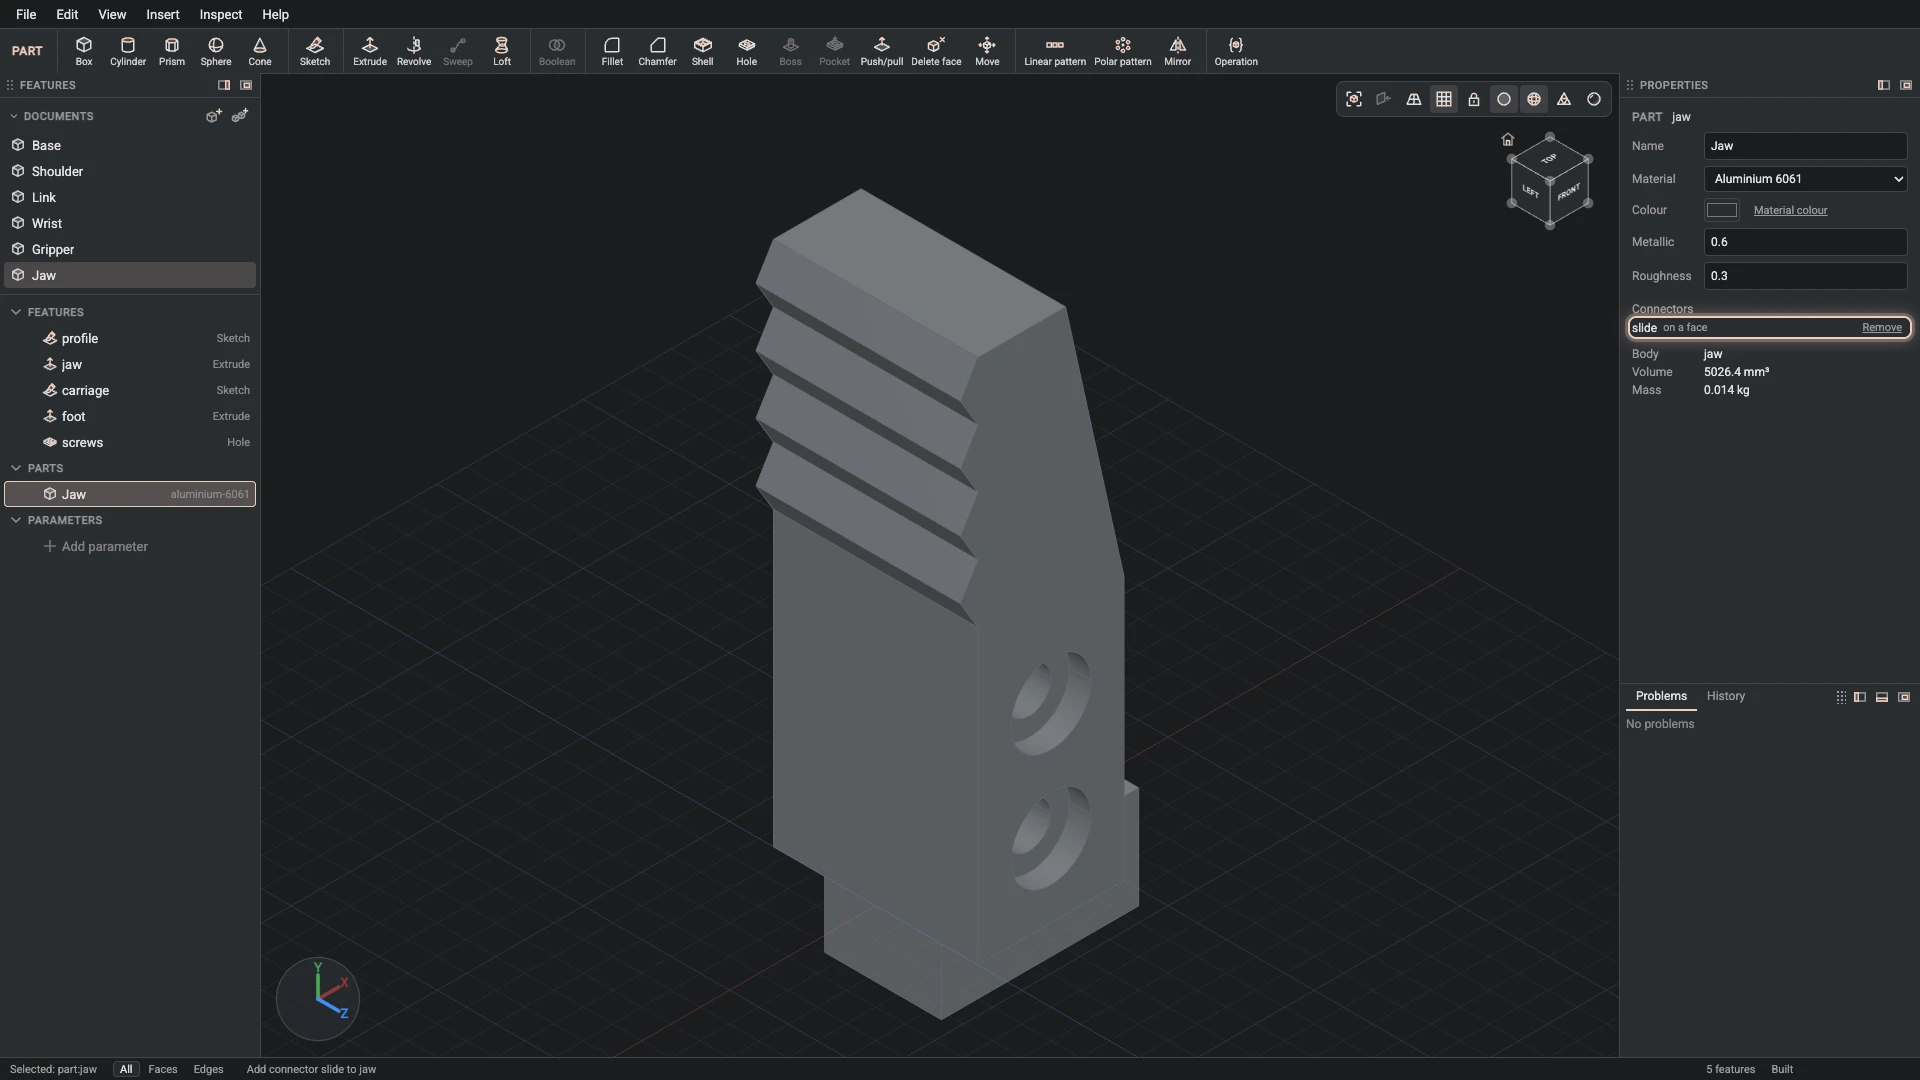
Task: Toggle shaded display circle icon
Action: (1504, 99)
